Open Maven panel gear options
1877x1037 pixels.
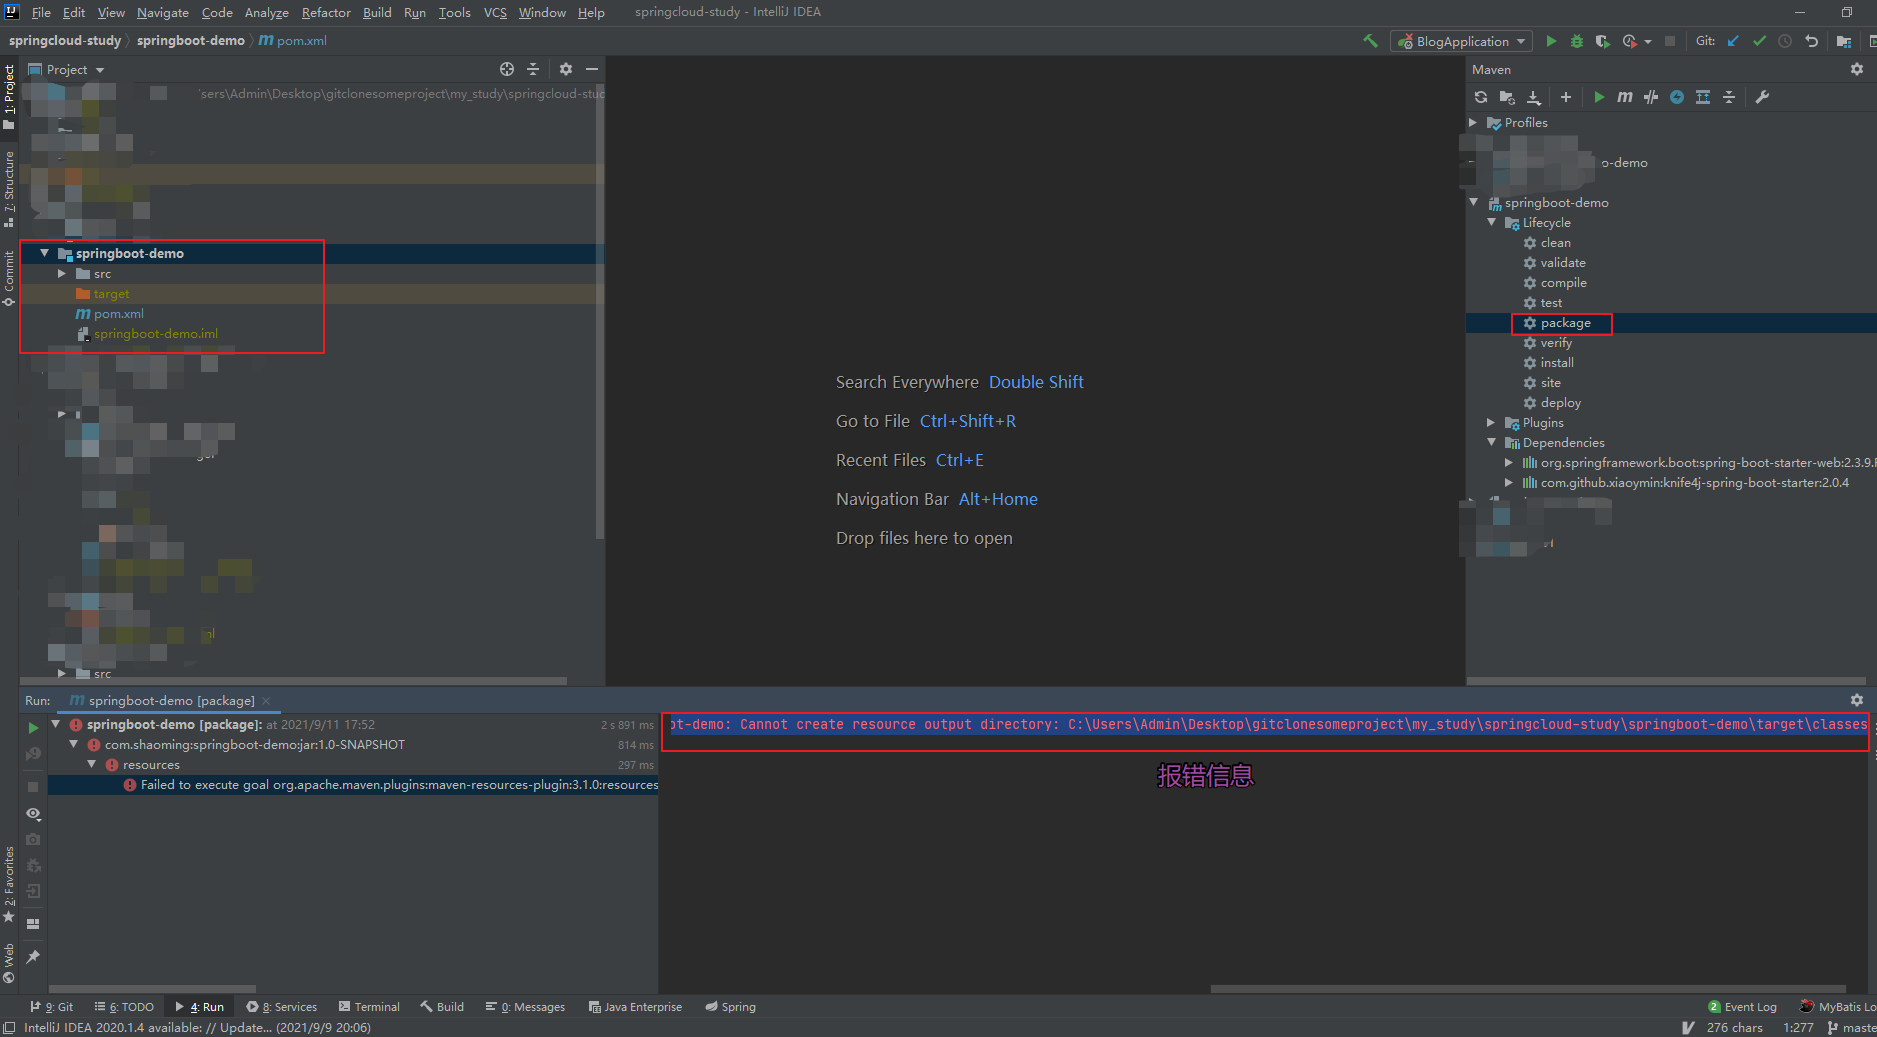[x=1857, y=69]
